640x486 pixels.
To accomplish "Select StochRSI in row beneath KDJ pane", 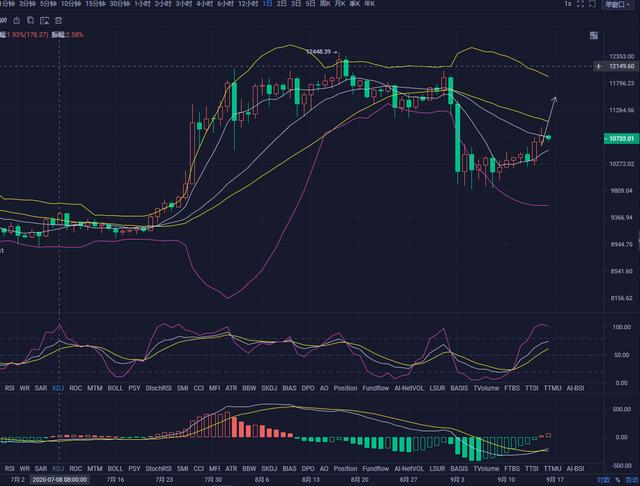I will (x=158, y=388).
